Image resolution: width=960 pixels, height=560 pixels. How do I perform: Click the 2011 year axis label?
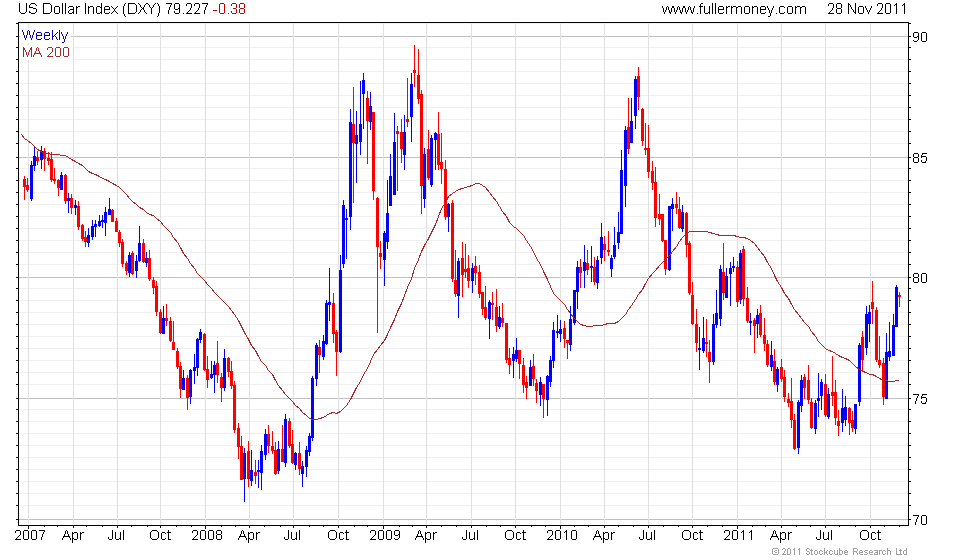738,536
